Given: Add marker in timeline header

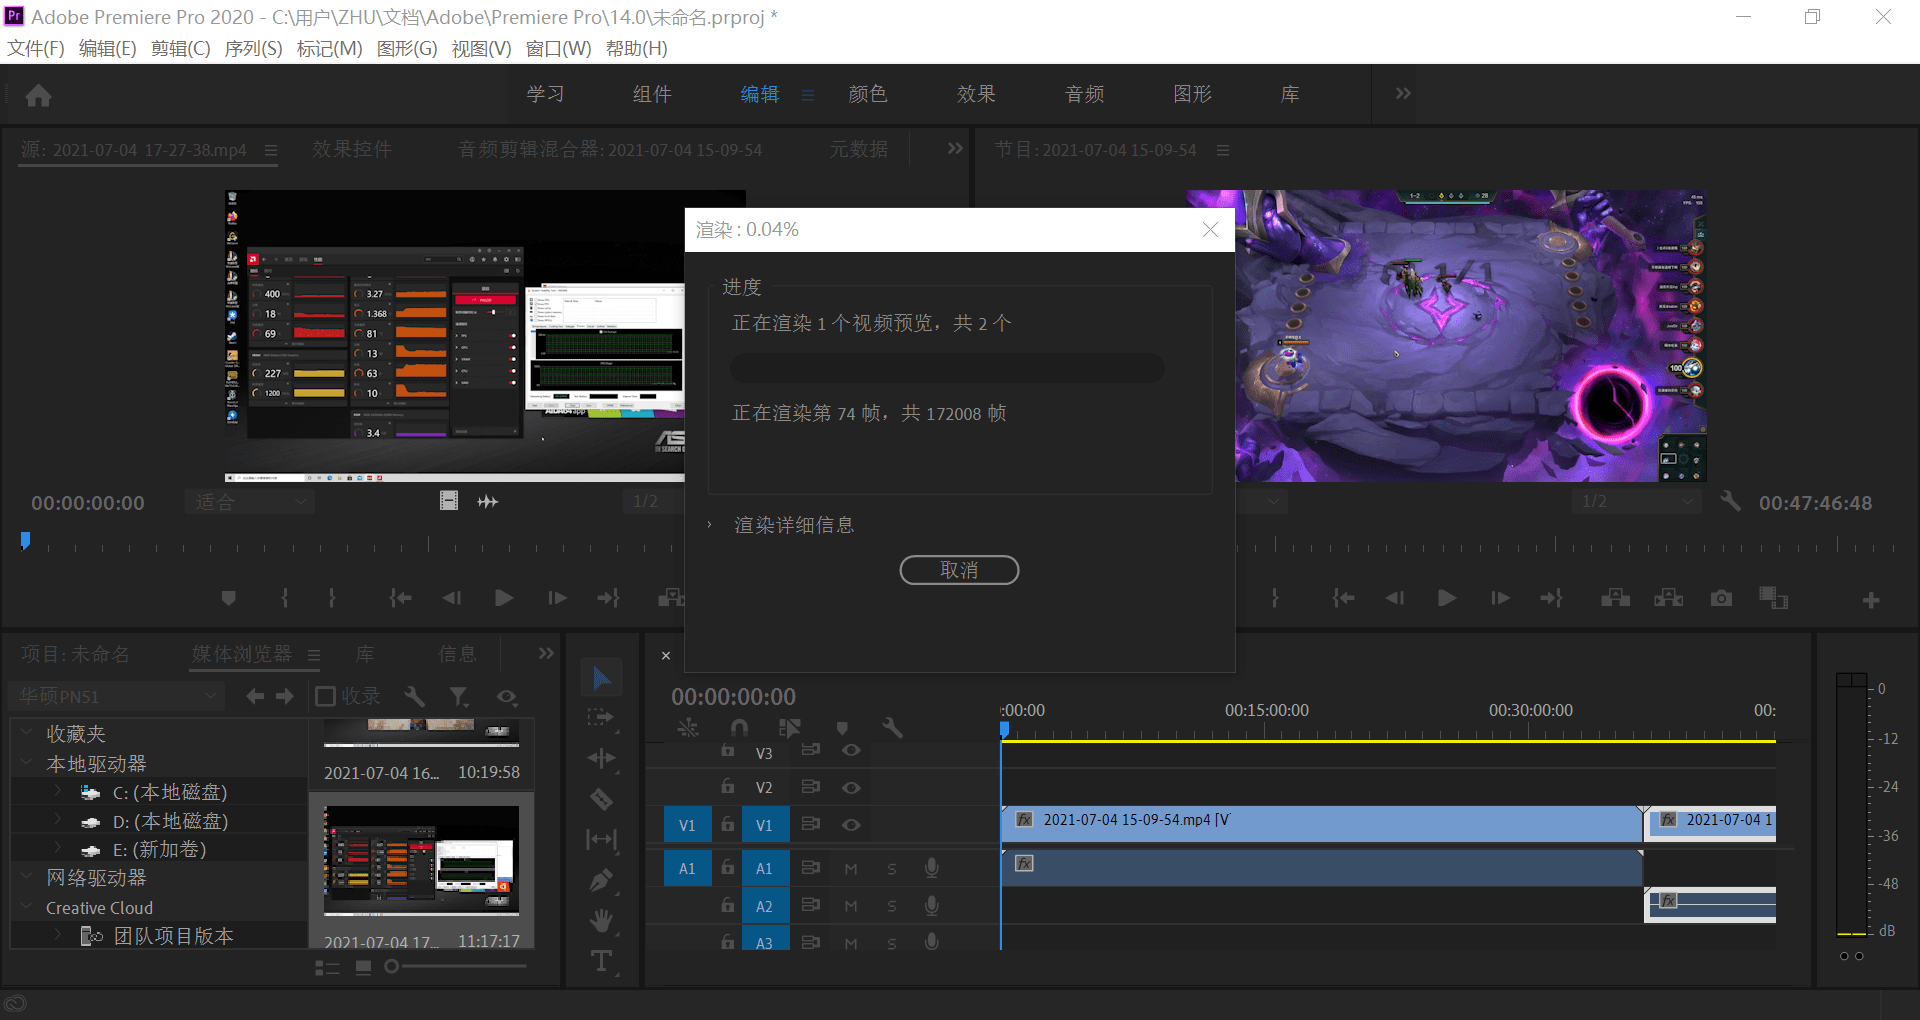Looking at the screenshot, I should tap(842, 728).
